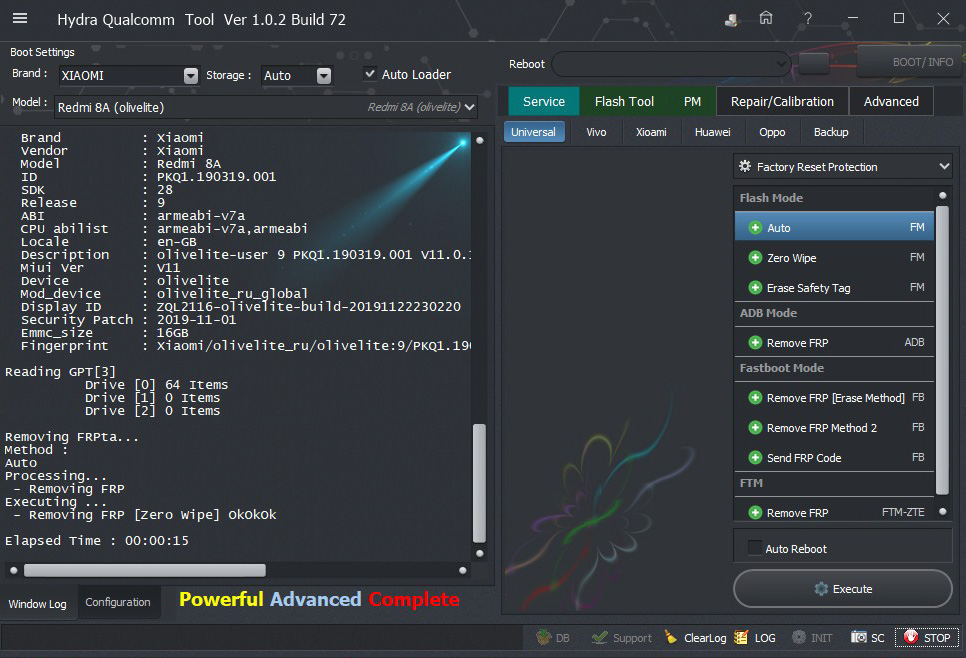Open the LOG notes icon
This screenshot has height=658, width=966.
[x=741, y=637]
